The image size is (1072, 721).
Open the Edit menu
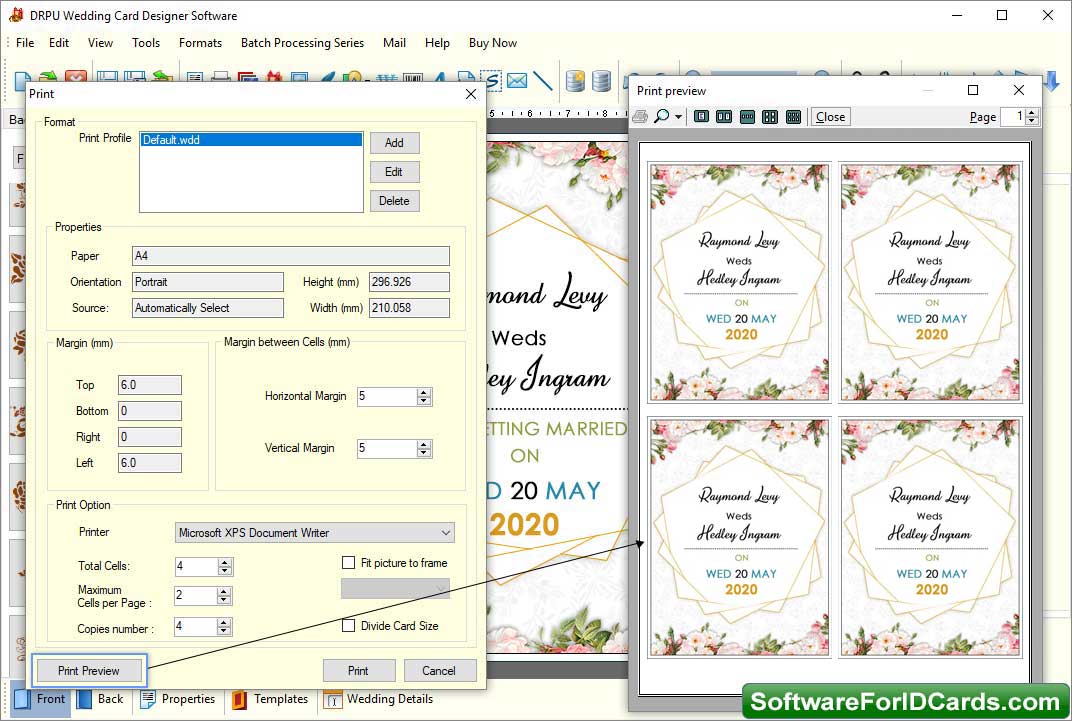[59, 42]
